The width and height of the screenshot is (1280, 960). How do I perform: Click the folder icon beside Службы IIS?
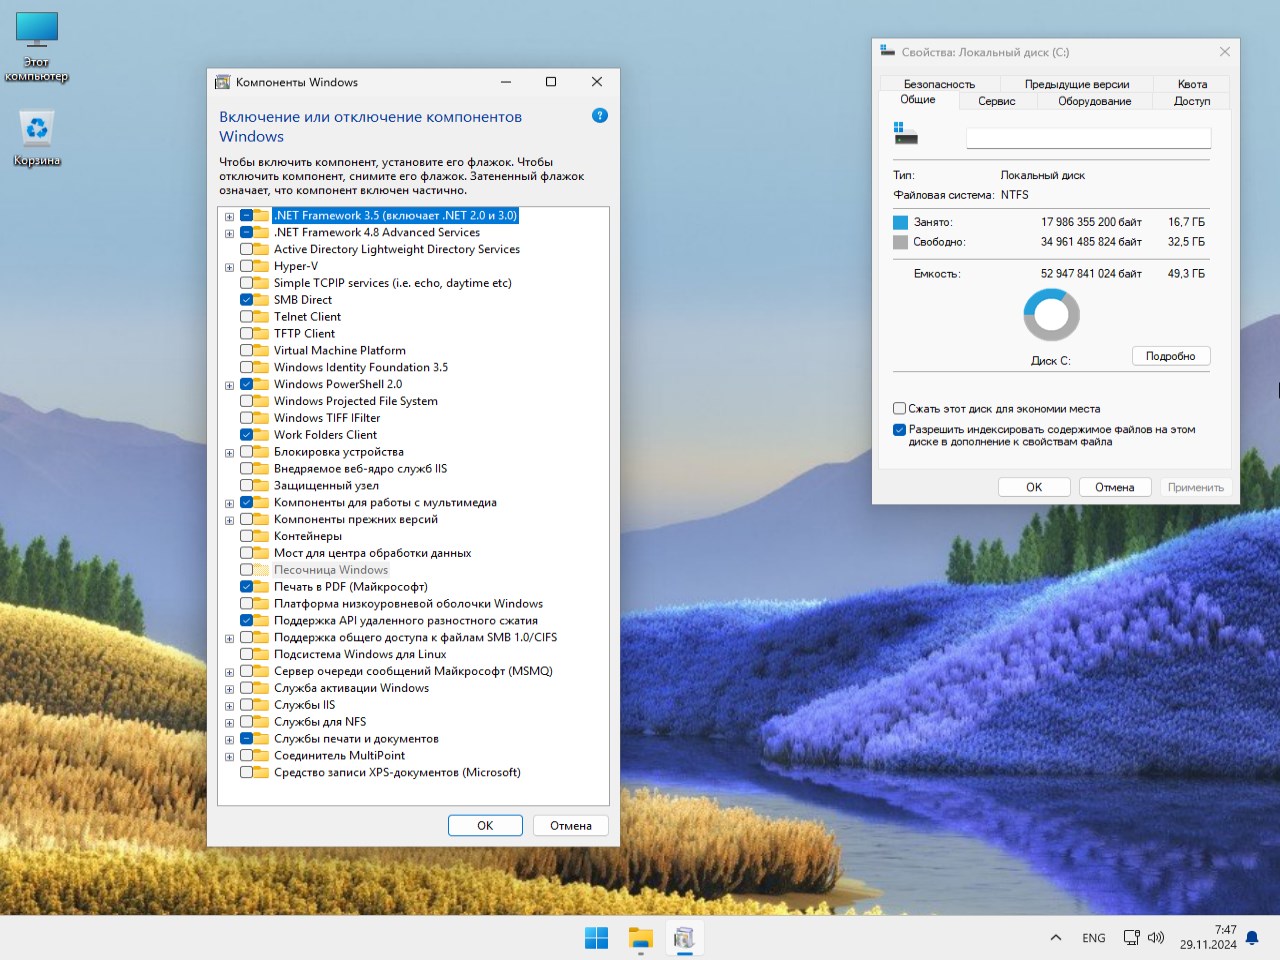262,705
